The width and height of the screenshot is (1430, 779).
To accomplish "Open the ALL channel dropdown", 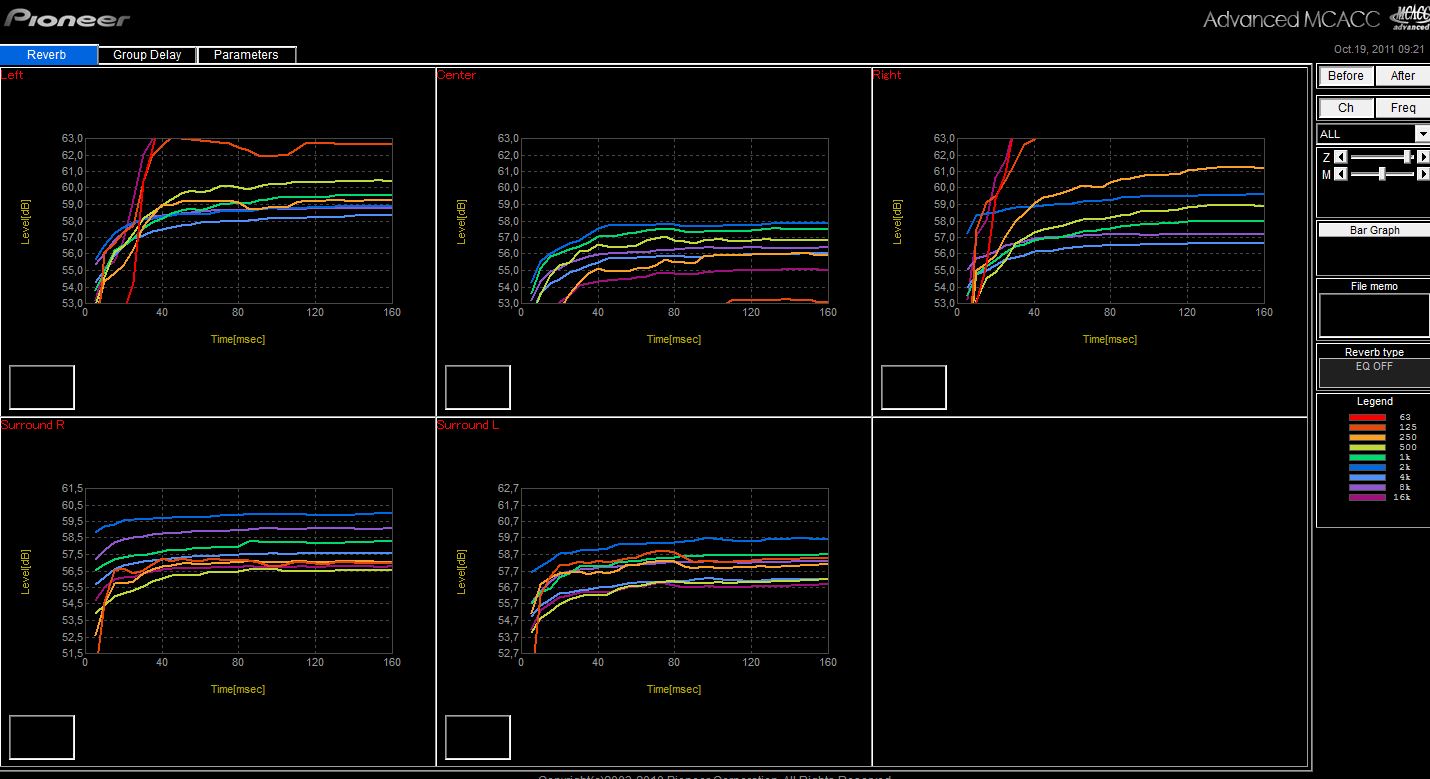I will [x=1422, y=134].
